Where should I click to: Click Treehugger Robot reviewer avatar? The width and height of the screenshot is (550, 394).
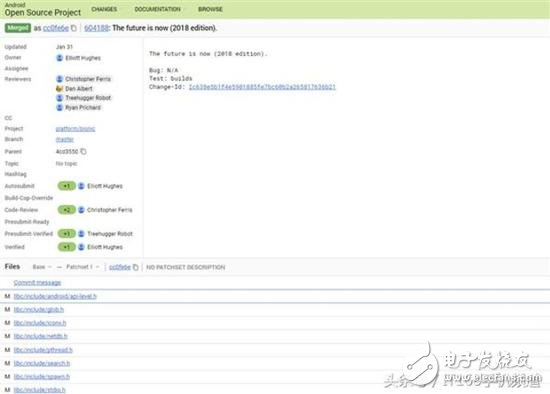click(x=60, y=98)
